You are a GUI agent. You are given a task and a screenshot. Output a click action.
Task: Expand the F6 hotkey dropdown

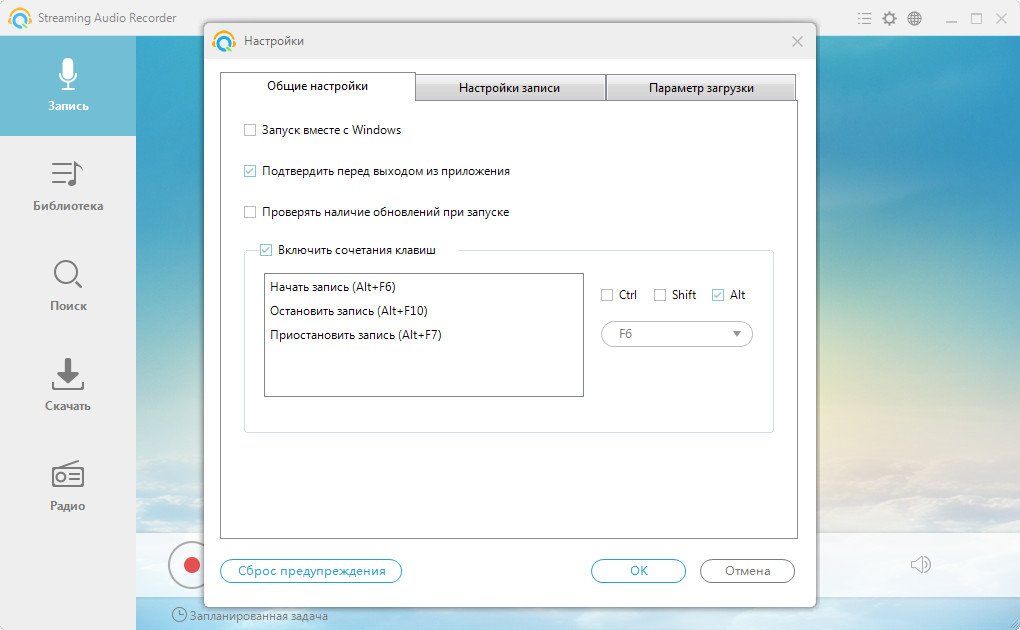pyautogui.click(x=676, y=334)
